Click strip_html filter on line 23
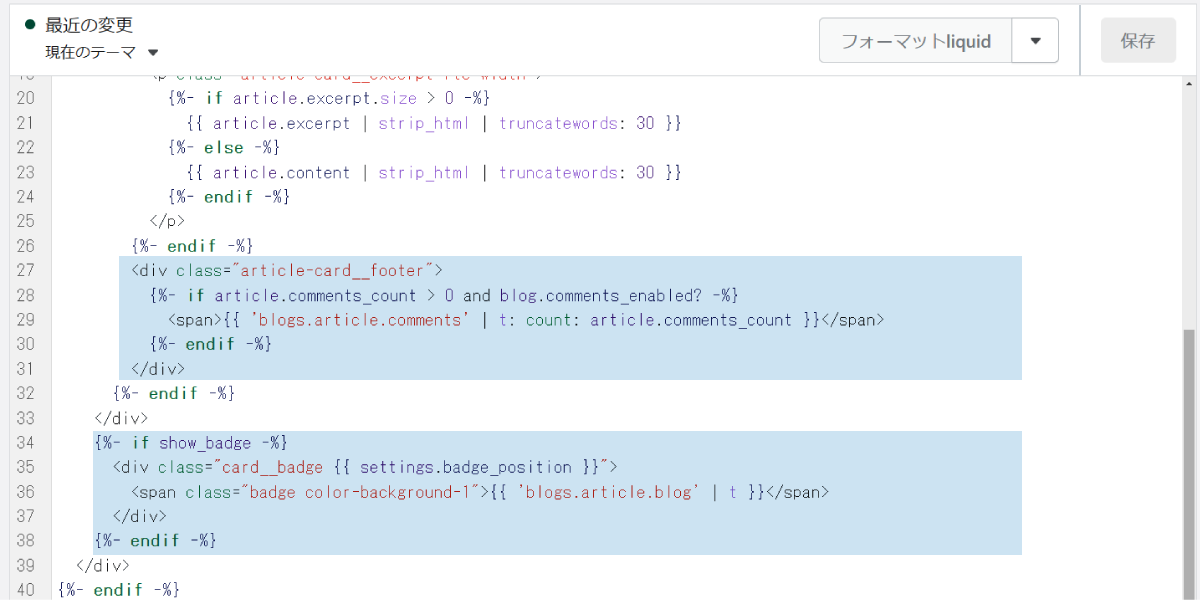 [424, 173]
